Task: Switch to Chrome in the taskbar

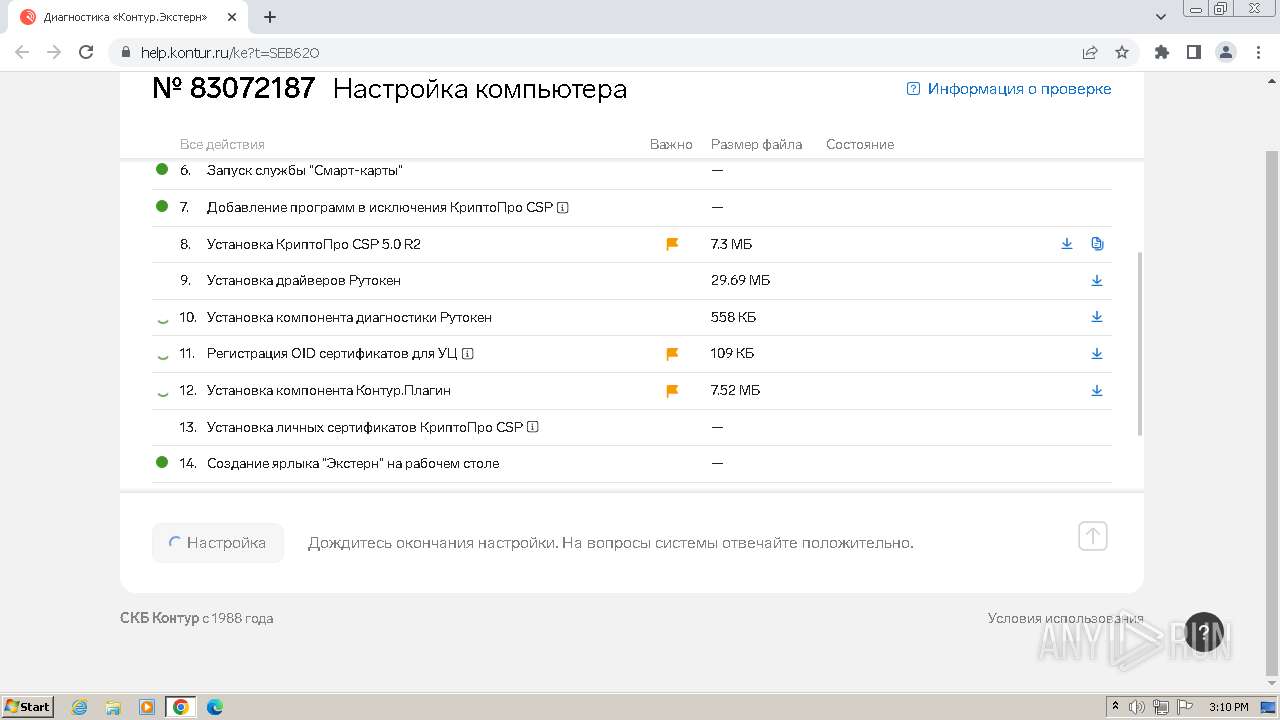Action: coord(180,707)
